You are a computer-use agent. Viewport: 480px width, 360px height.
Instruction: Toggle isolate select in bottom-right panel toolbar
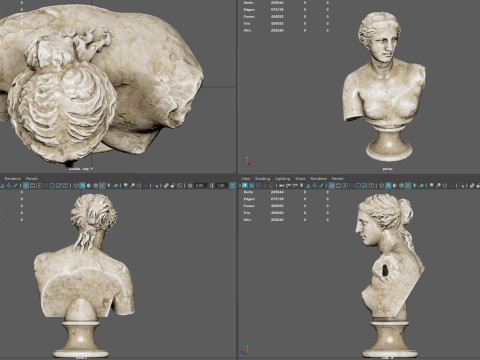point(463,185)
